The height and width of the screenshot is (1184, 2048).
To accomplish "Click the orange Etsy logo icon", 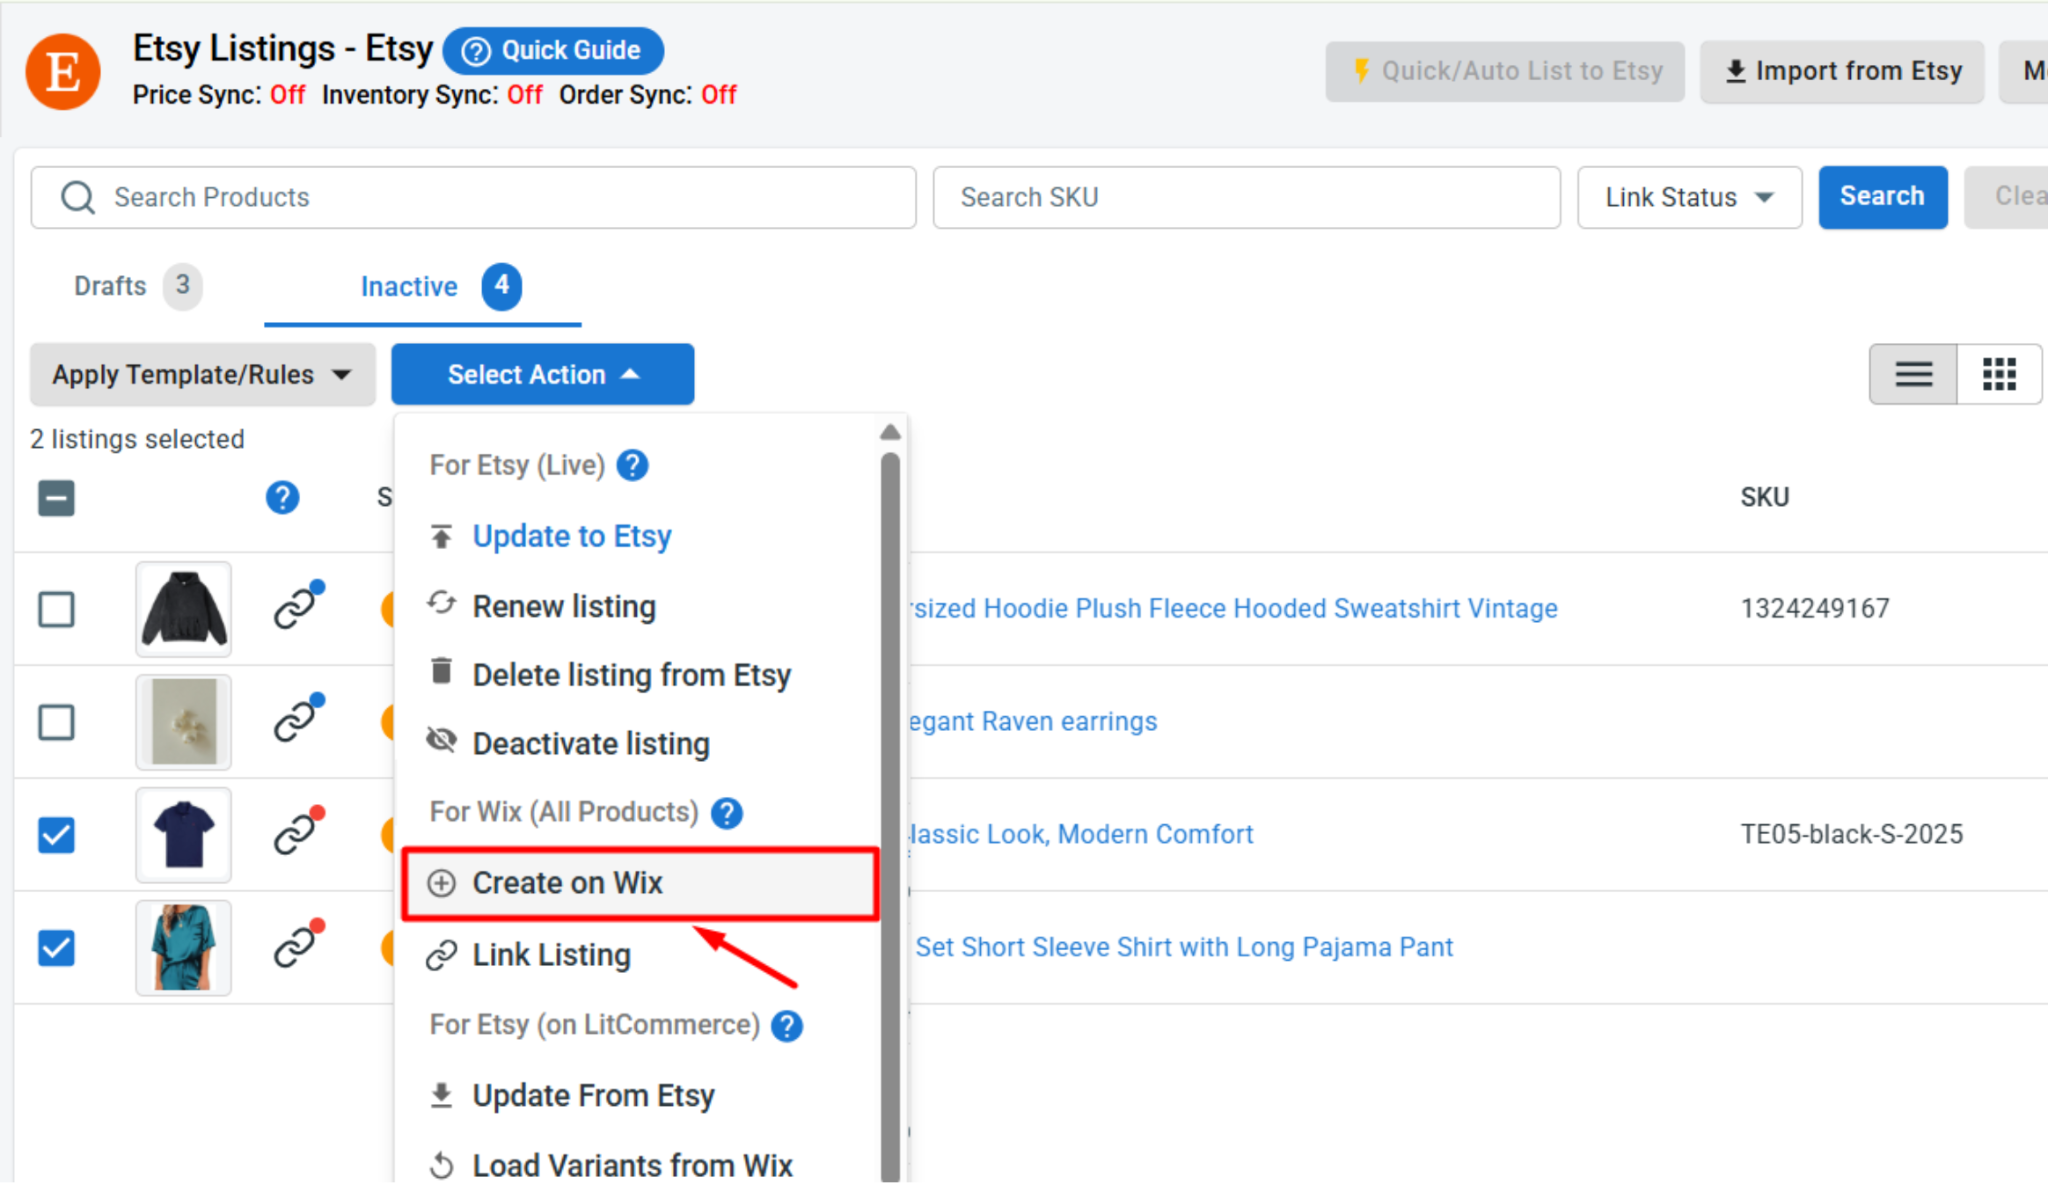I will pyautogui.click(x=63, y=72).
